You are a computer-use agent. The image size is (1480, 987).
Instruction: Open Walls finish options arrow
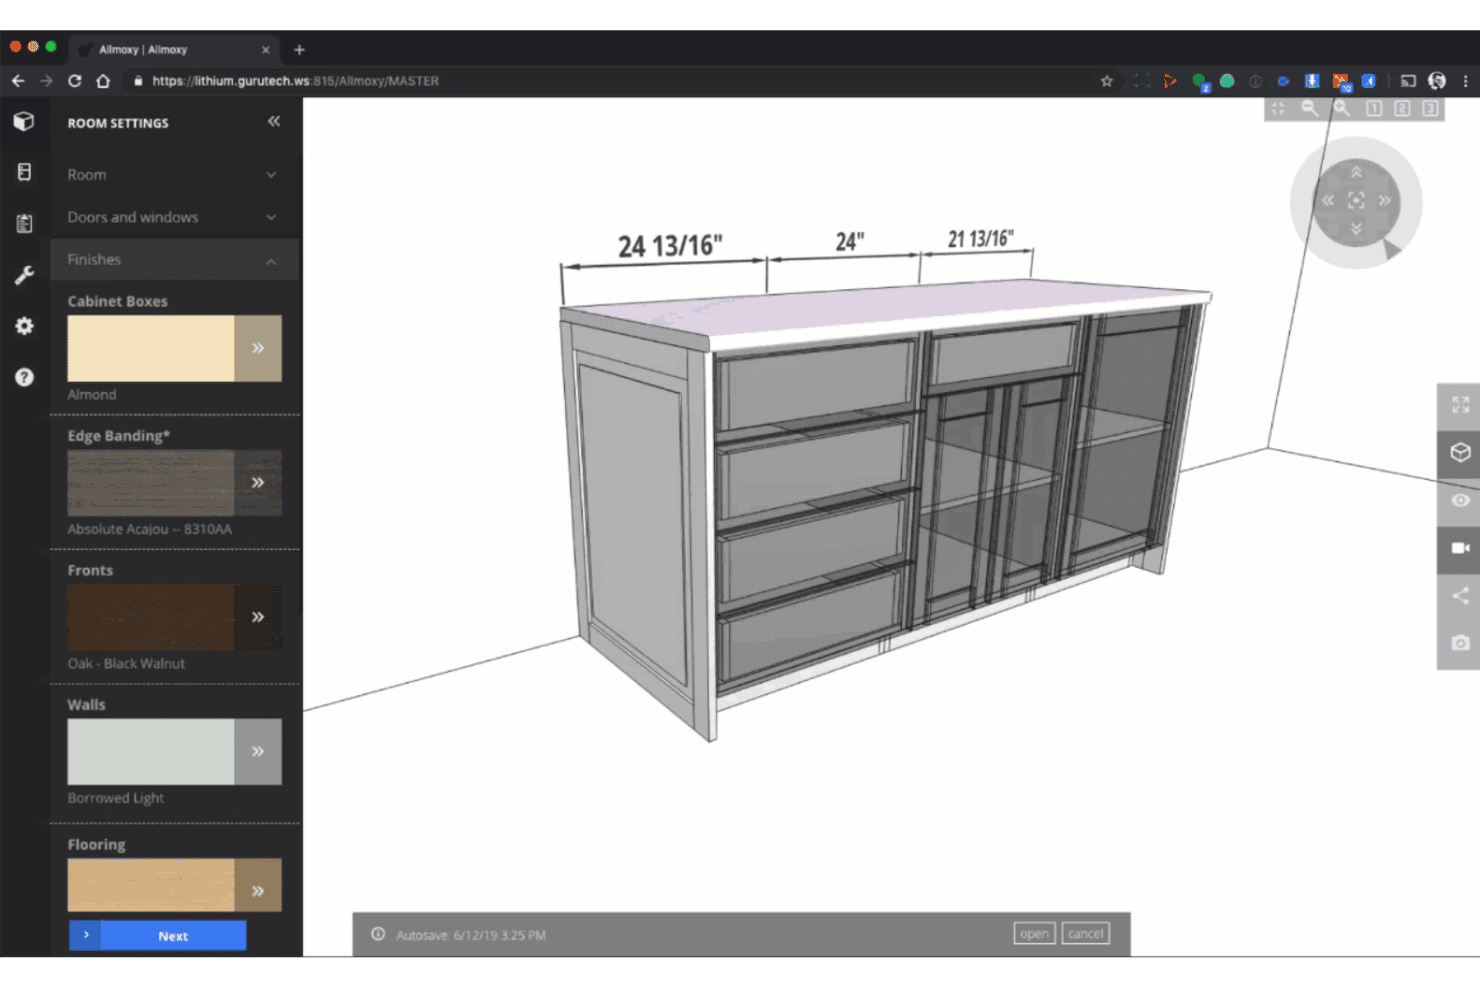click(258, 751)
